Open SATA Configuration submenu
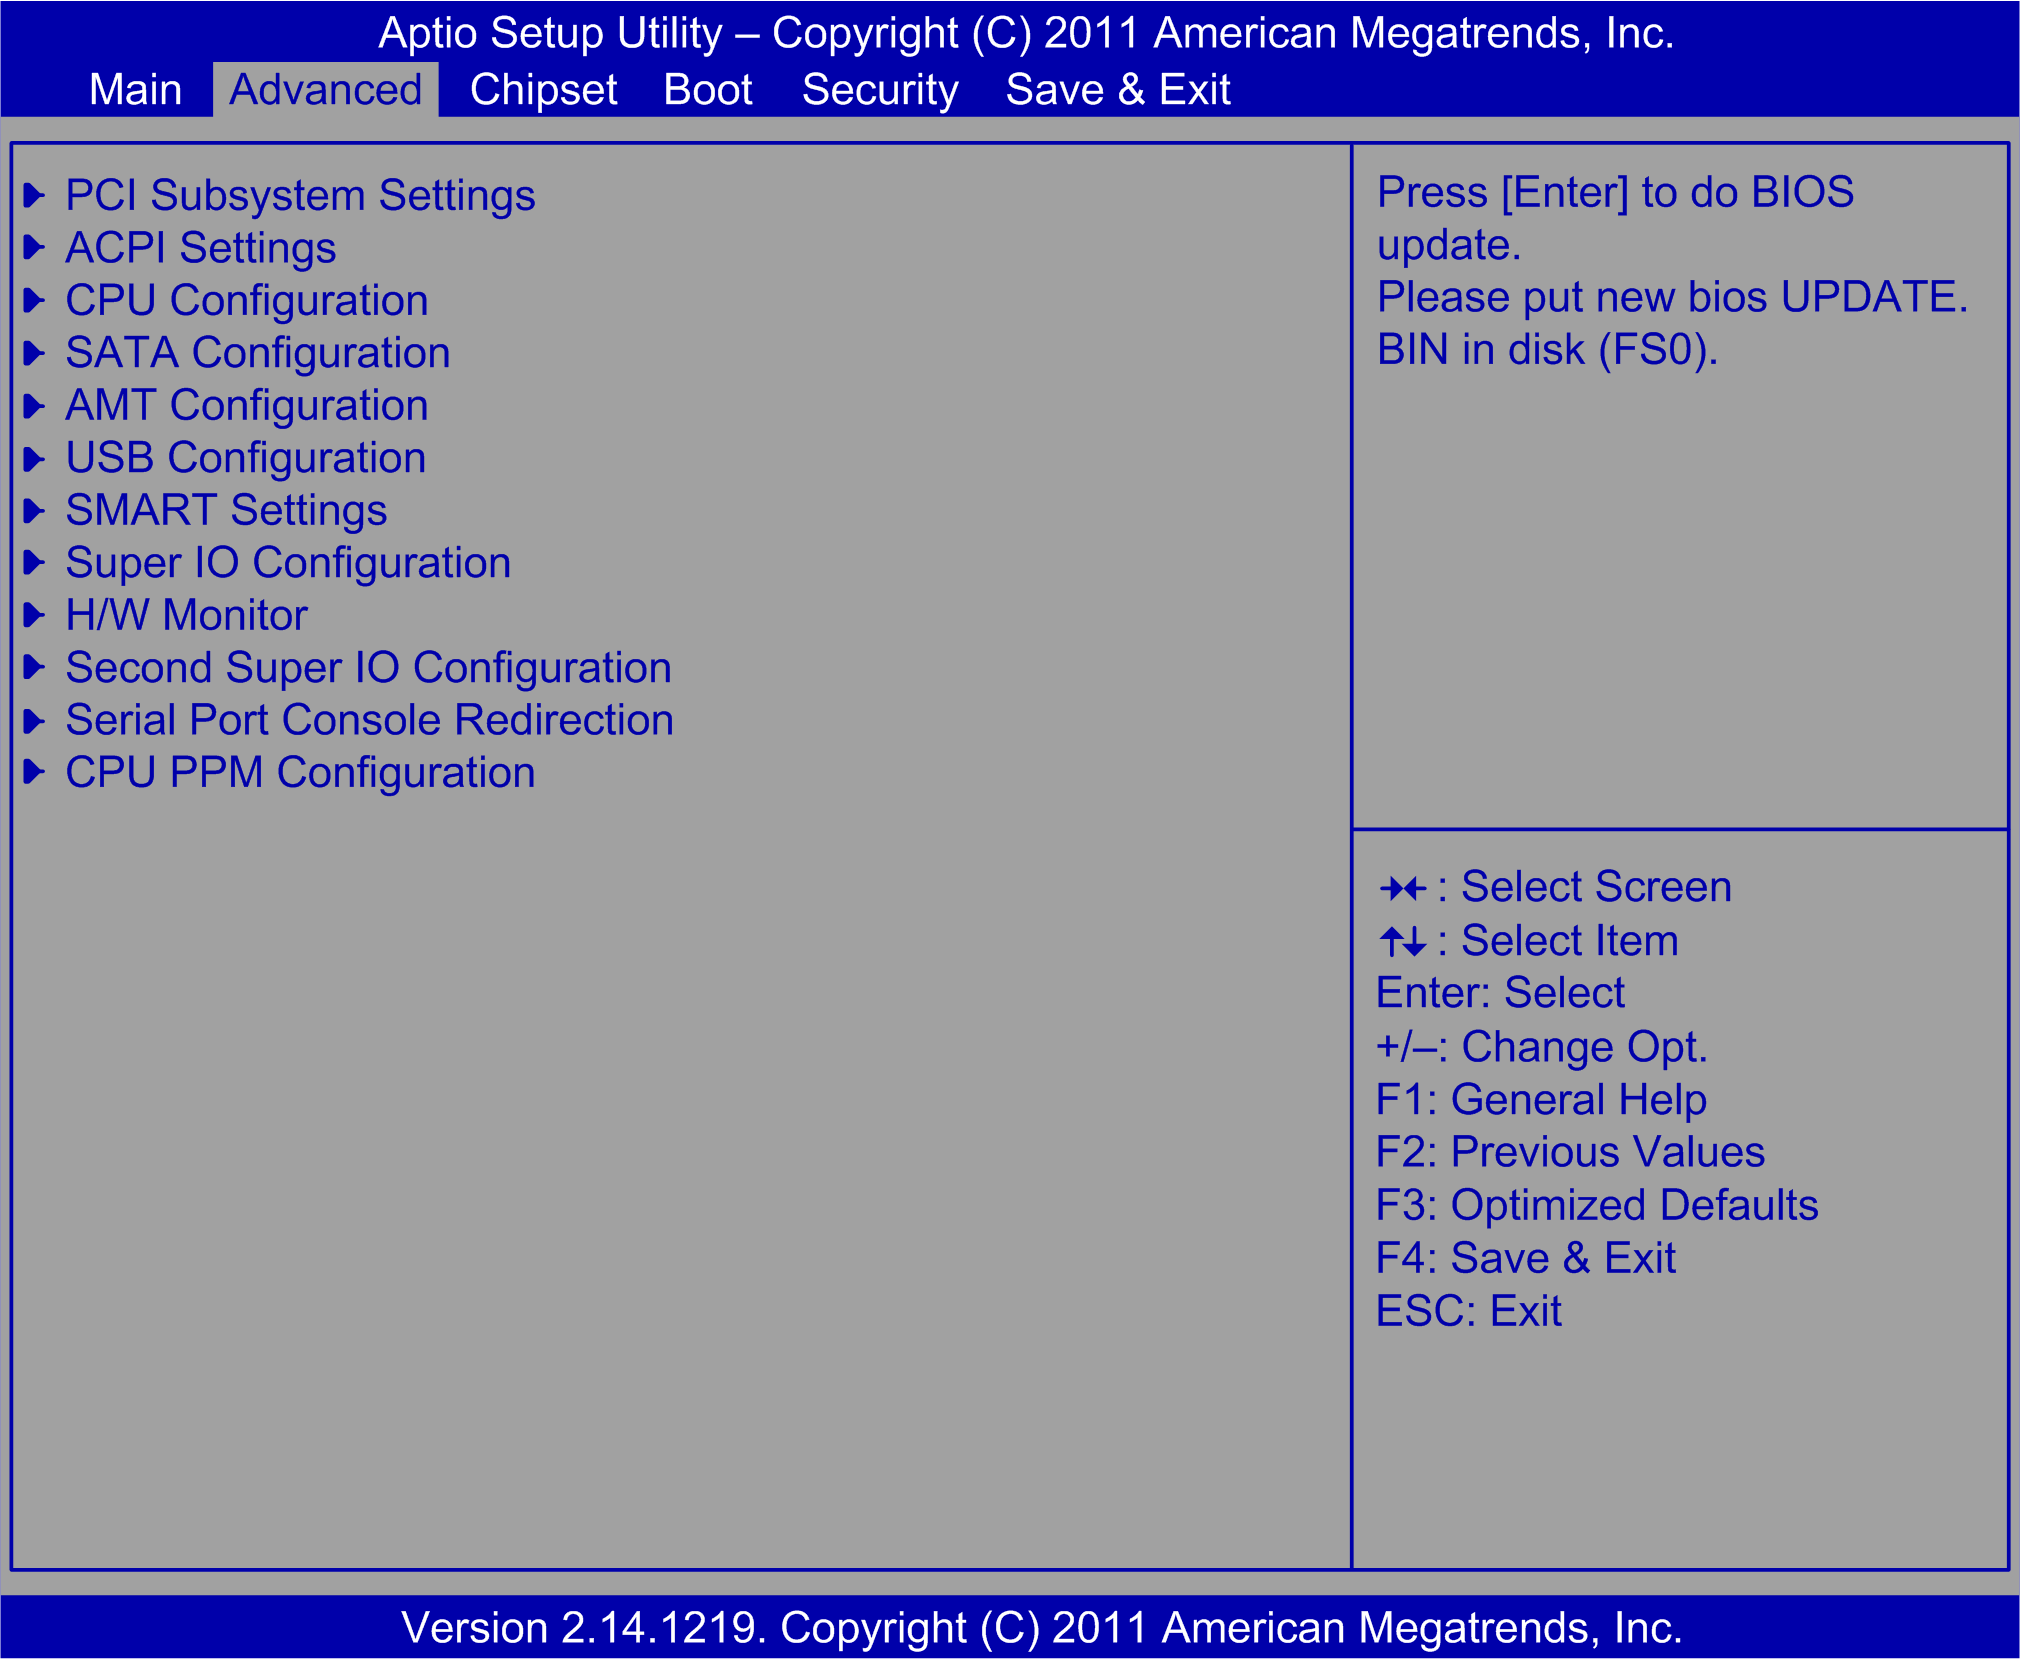The width and height of the screenshot is (2020, 1659). click(x=257, y=353)
